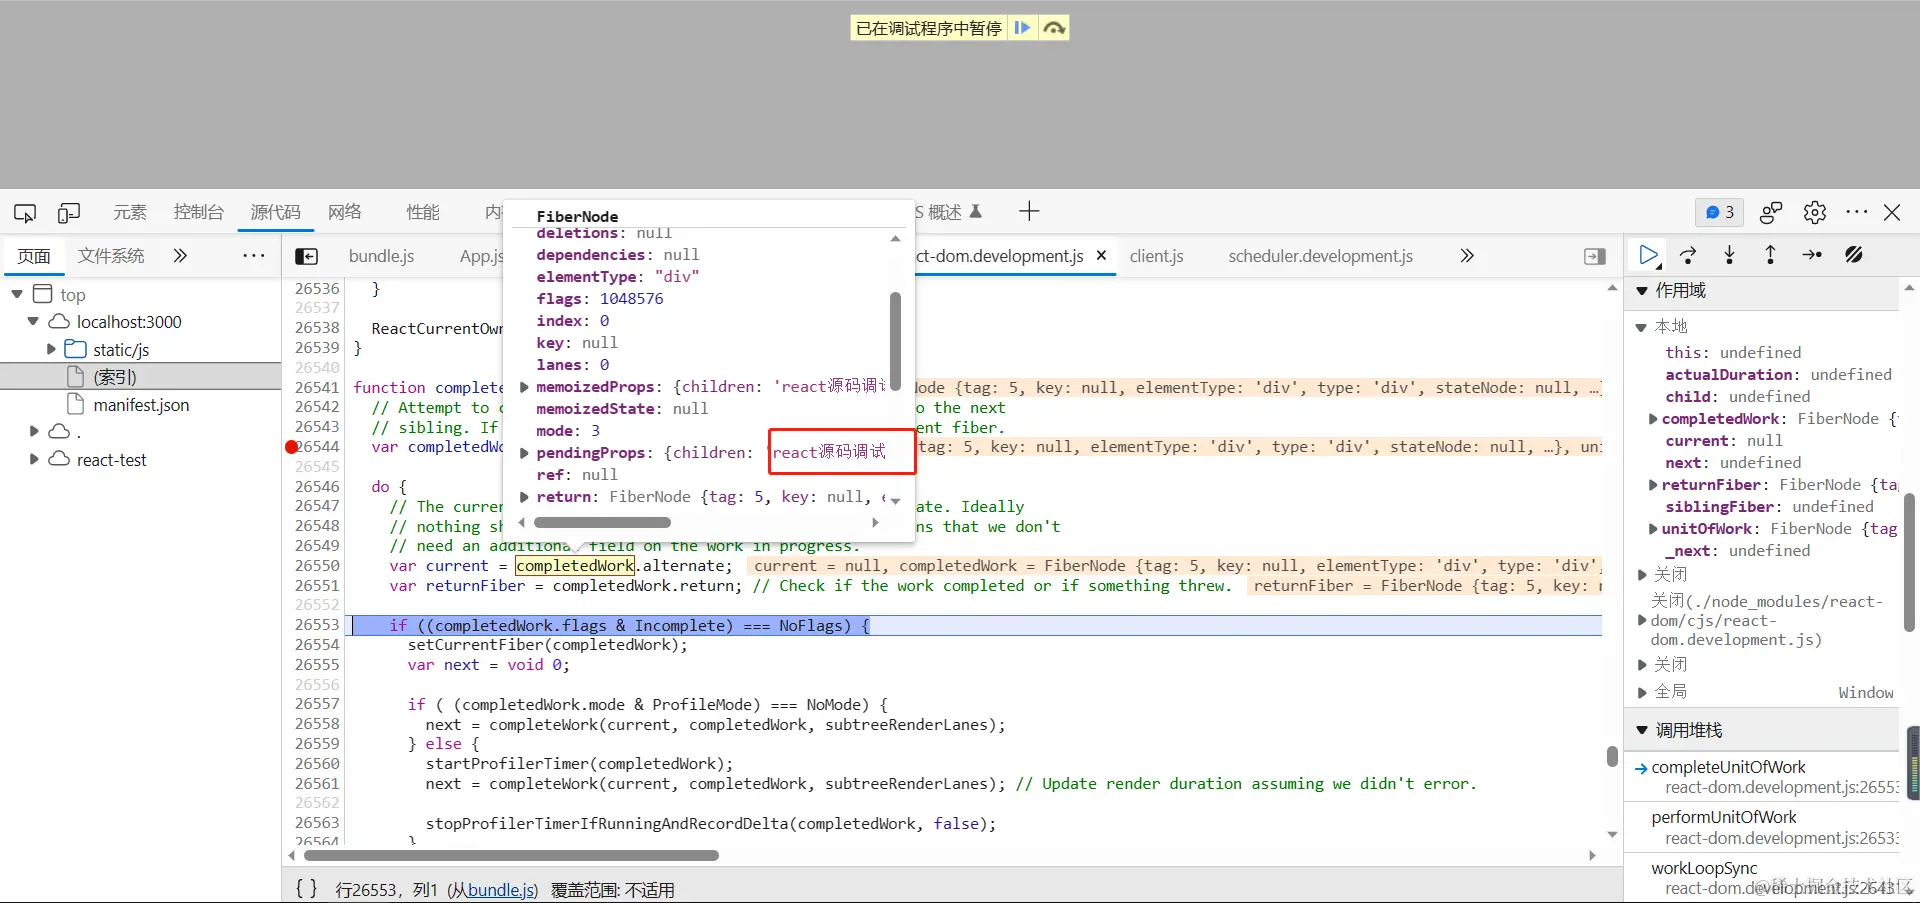This screenshot has width=1920, height=903.
Task: Toggle device emulation icon
Action: tap(69, 213)
